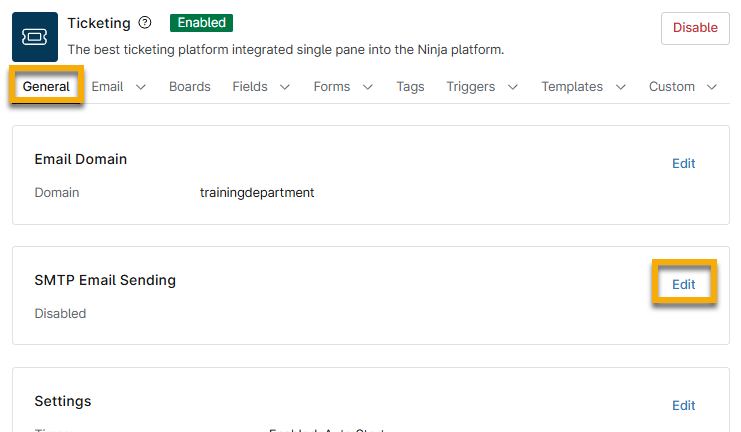This screenshot has width=741, height=432.
Task: Open the Boards tab
Action: coord(189,87)
